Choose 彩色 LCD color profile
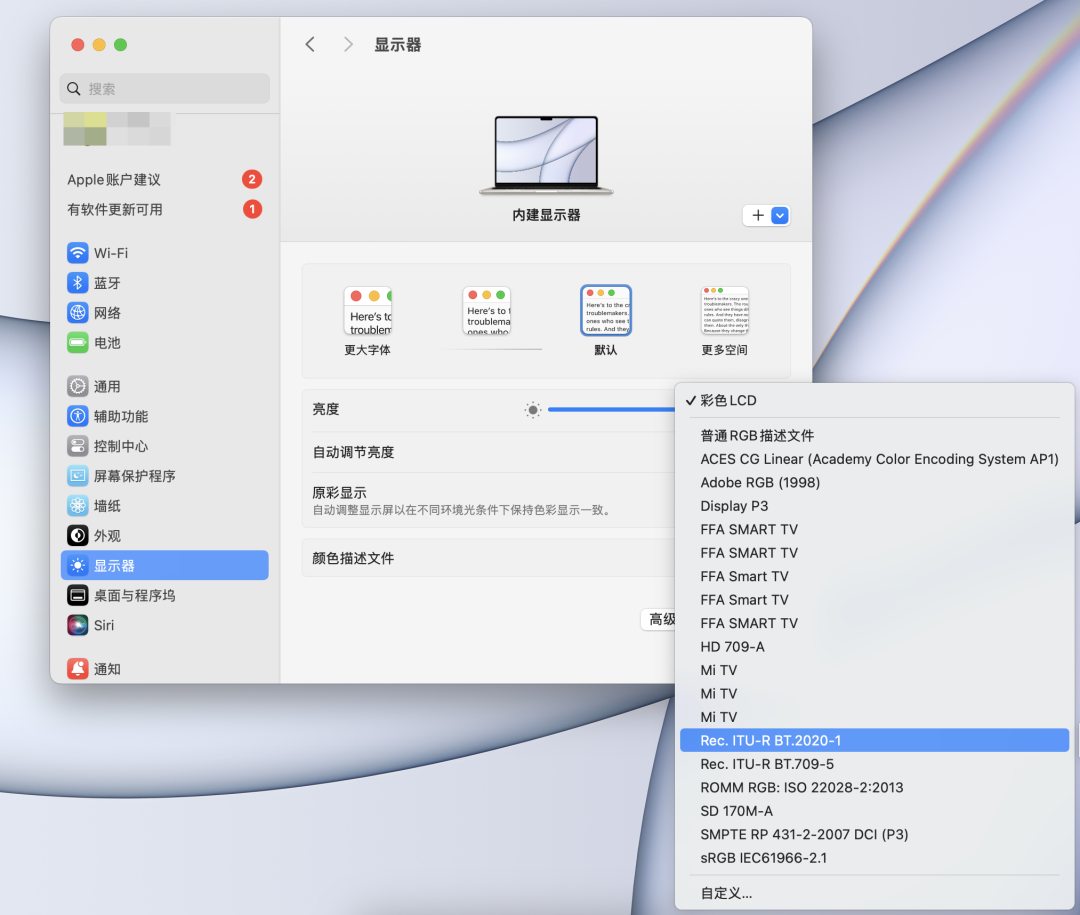This screenshot has width=1080, height=915. (874, 400)
